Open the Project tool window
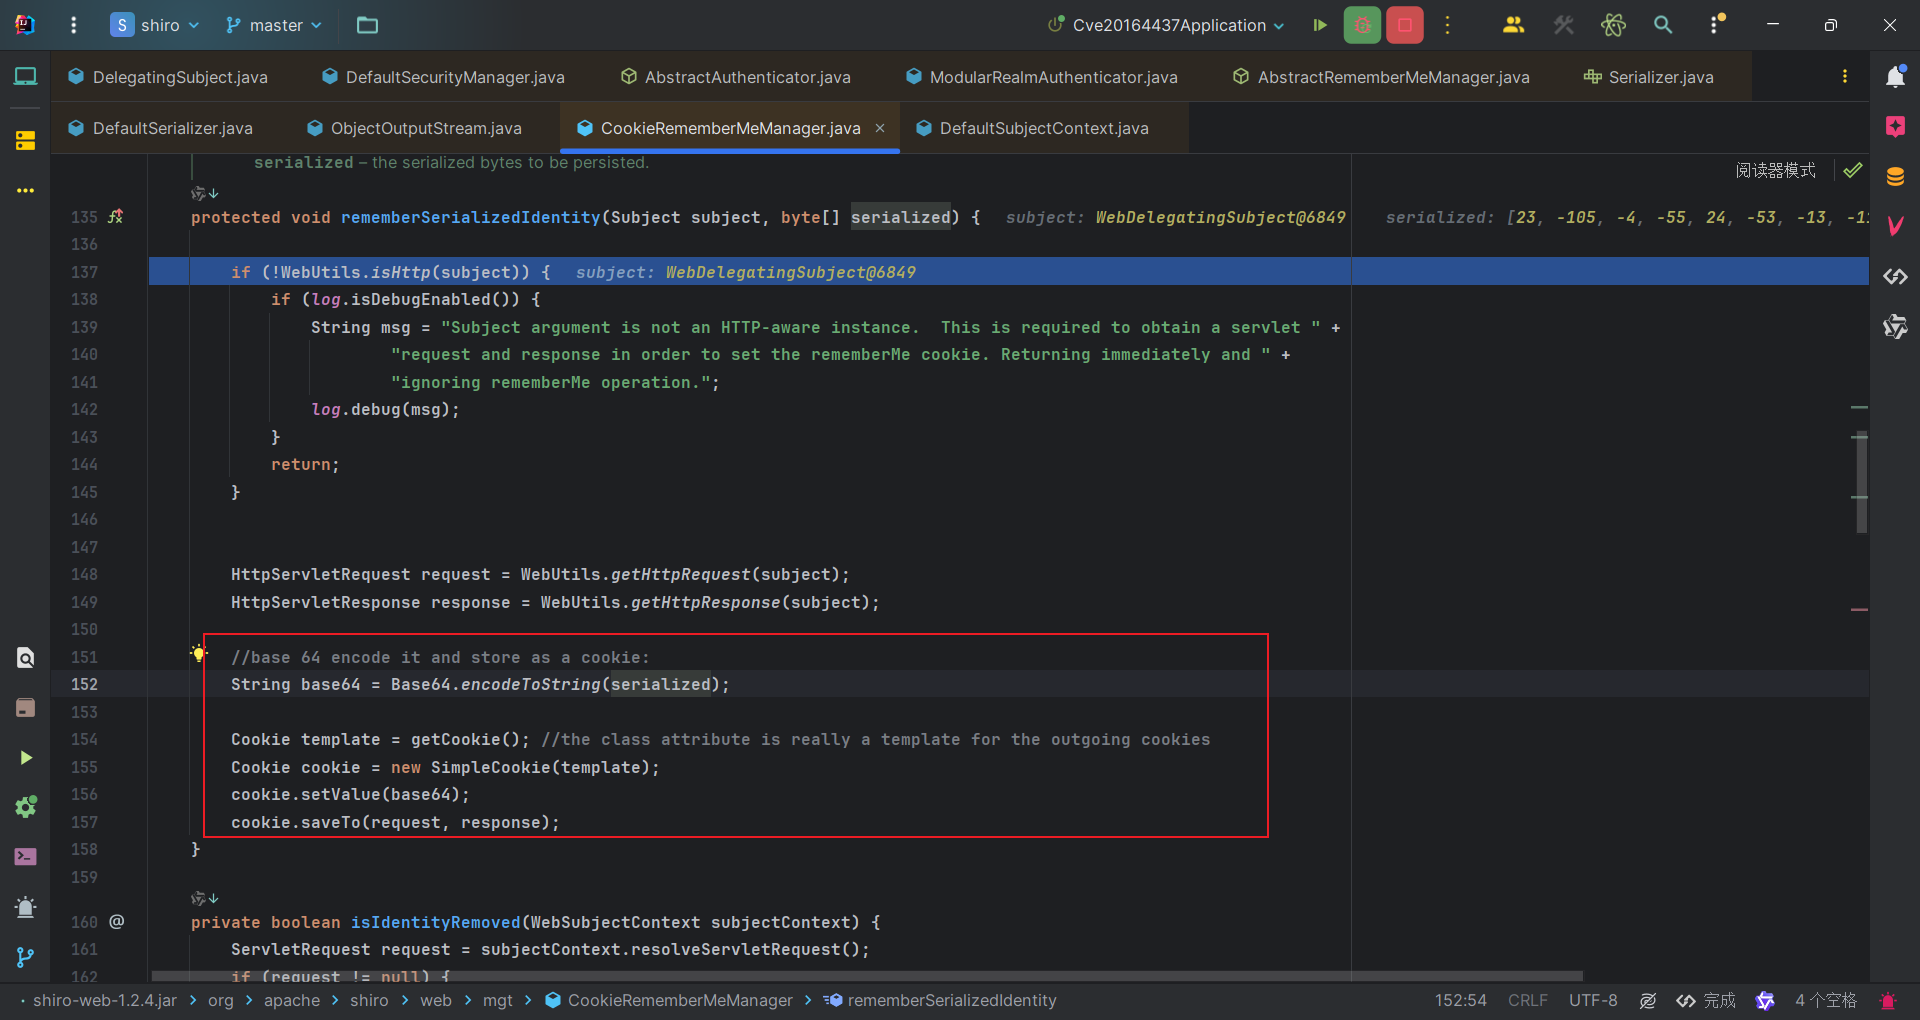This screenshot has width=1920, height=1020. click(25, 76)
